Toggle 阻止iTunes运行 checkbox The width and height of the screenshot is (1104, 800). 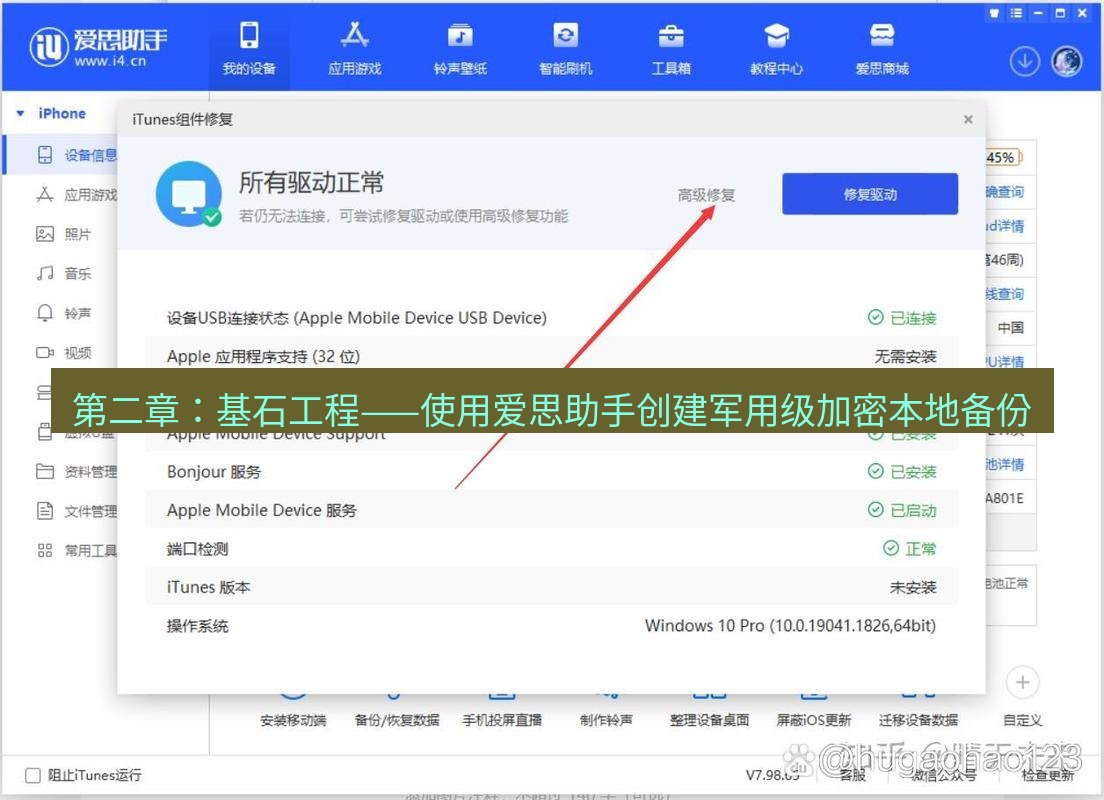32,775
